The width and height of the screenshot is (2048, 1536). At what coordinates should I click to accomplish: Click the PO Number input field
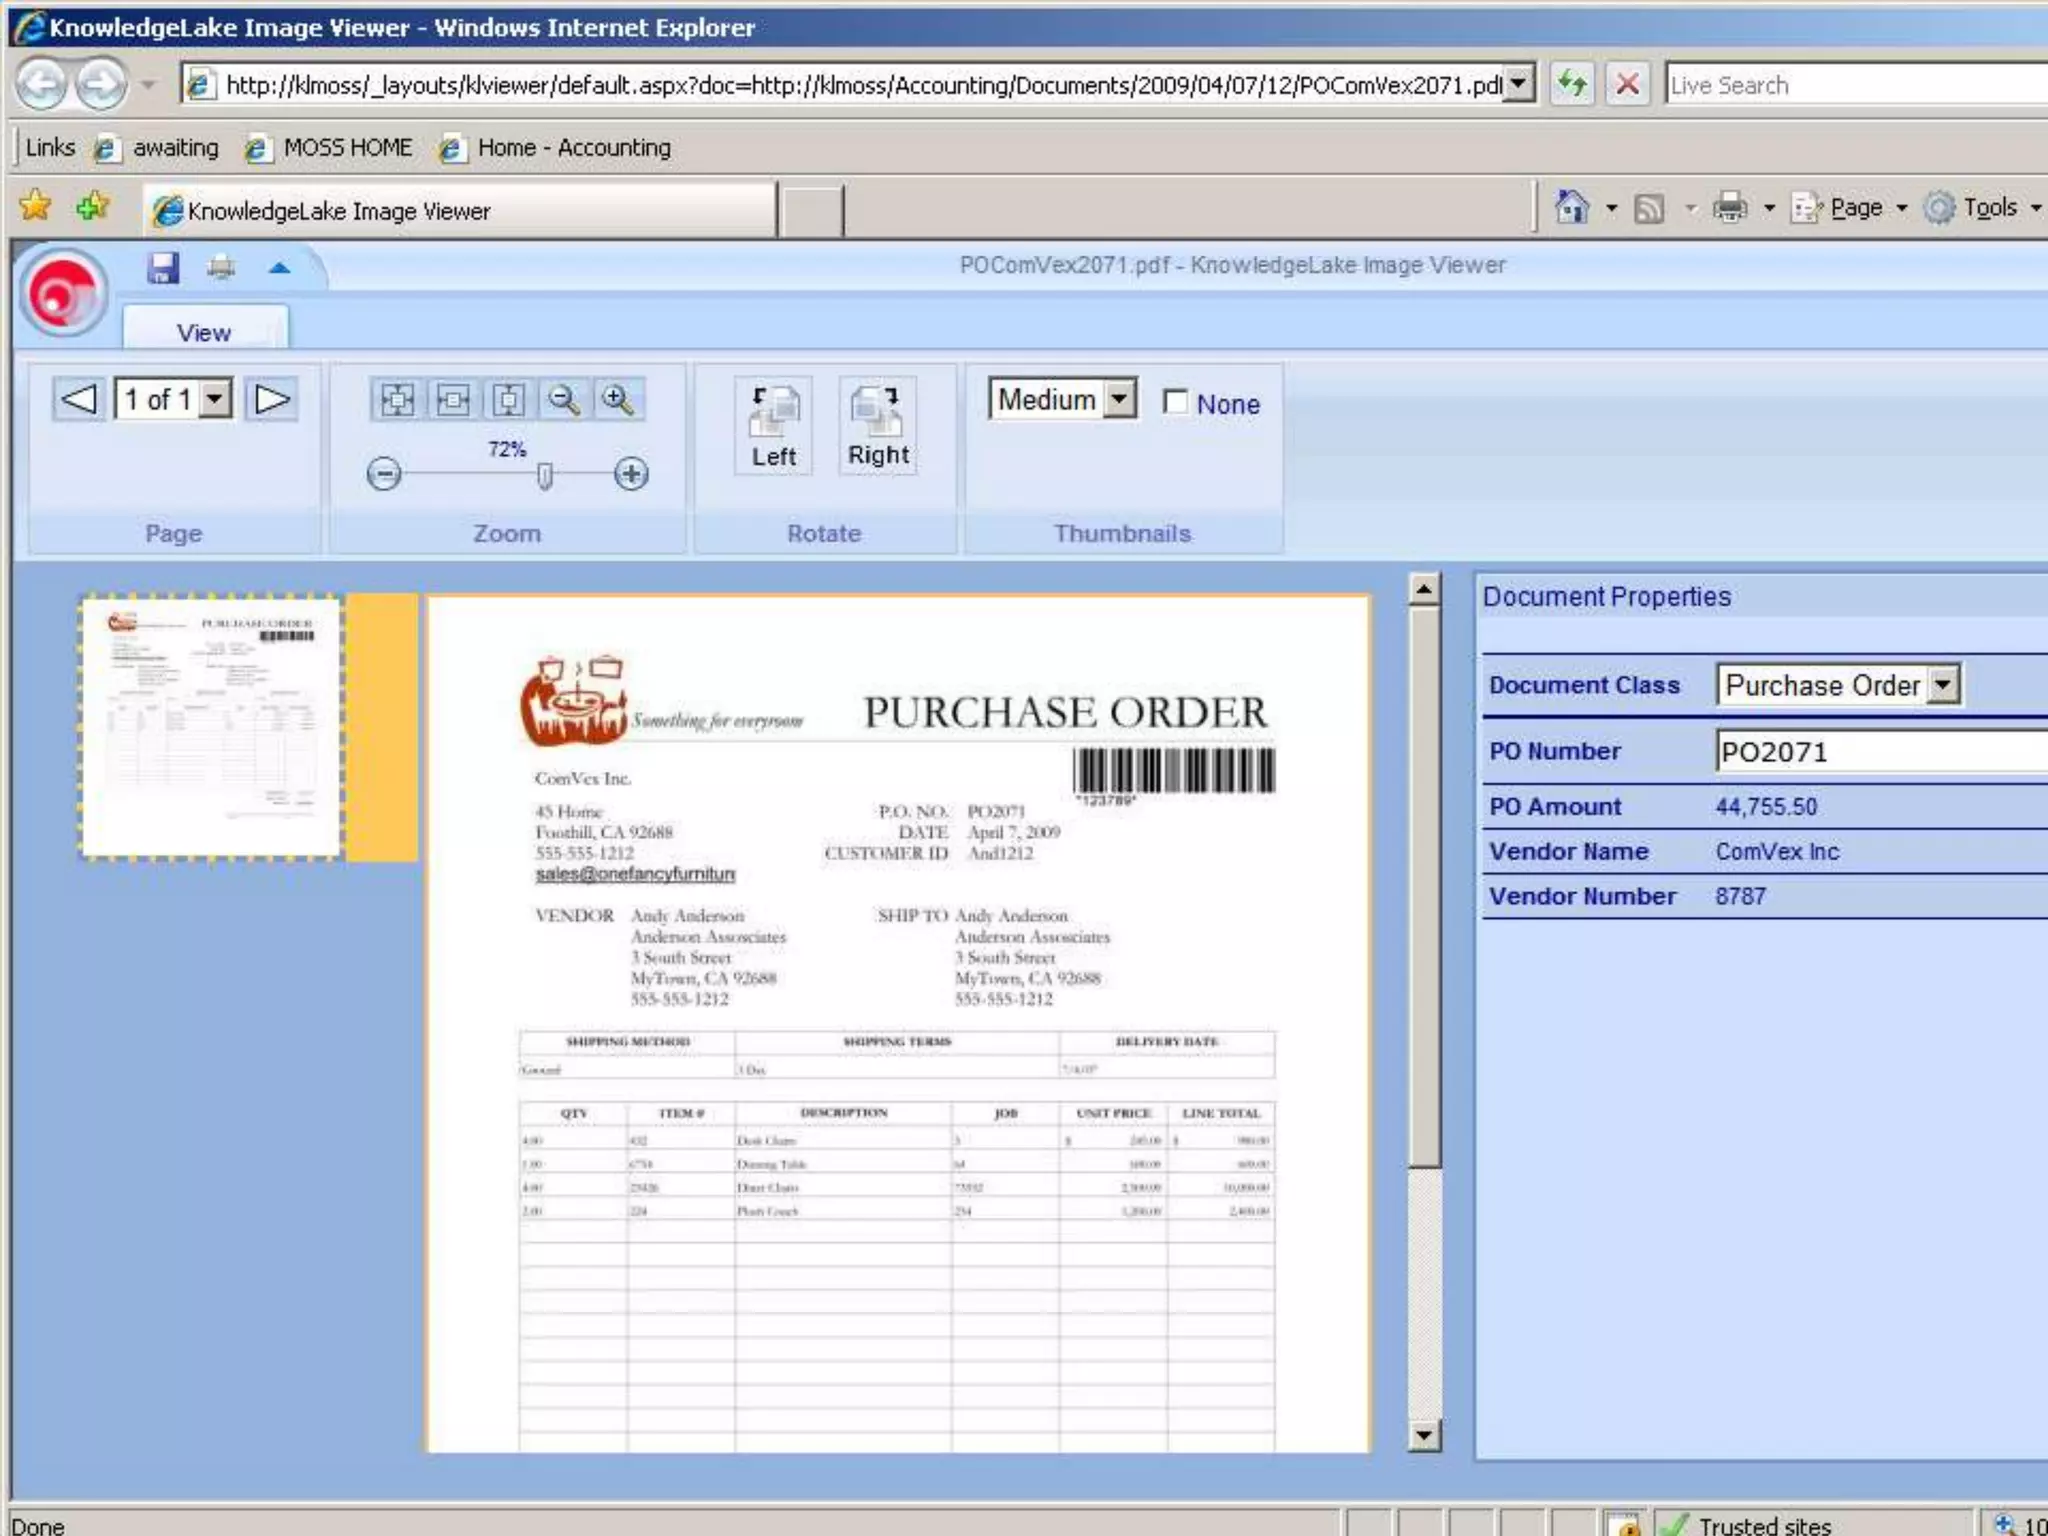coord(1880,752)
